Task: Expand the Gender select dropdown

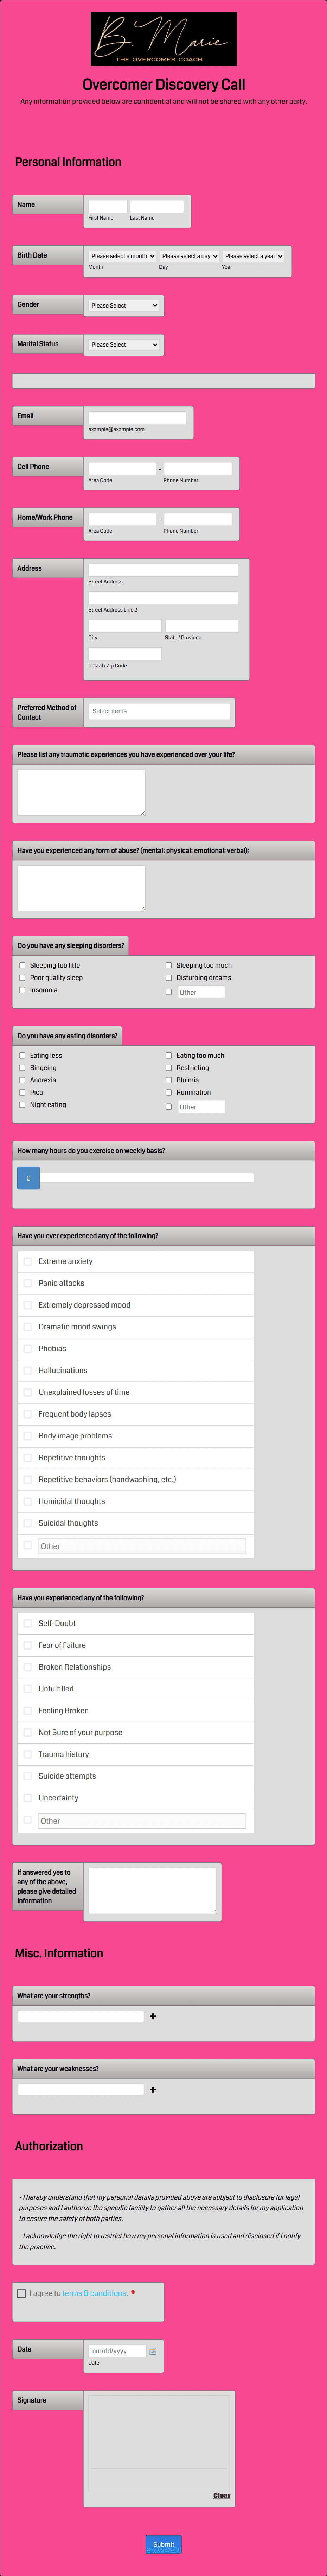Action: 124,305
